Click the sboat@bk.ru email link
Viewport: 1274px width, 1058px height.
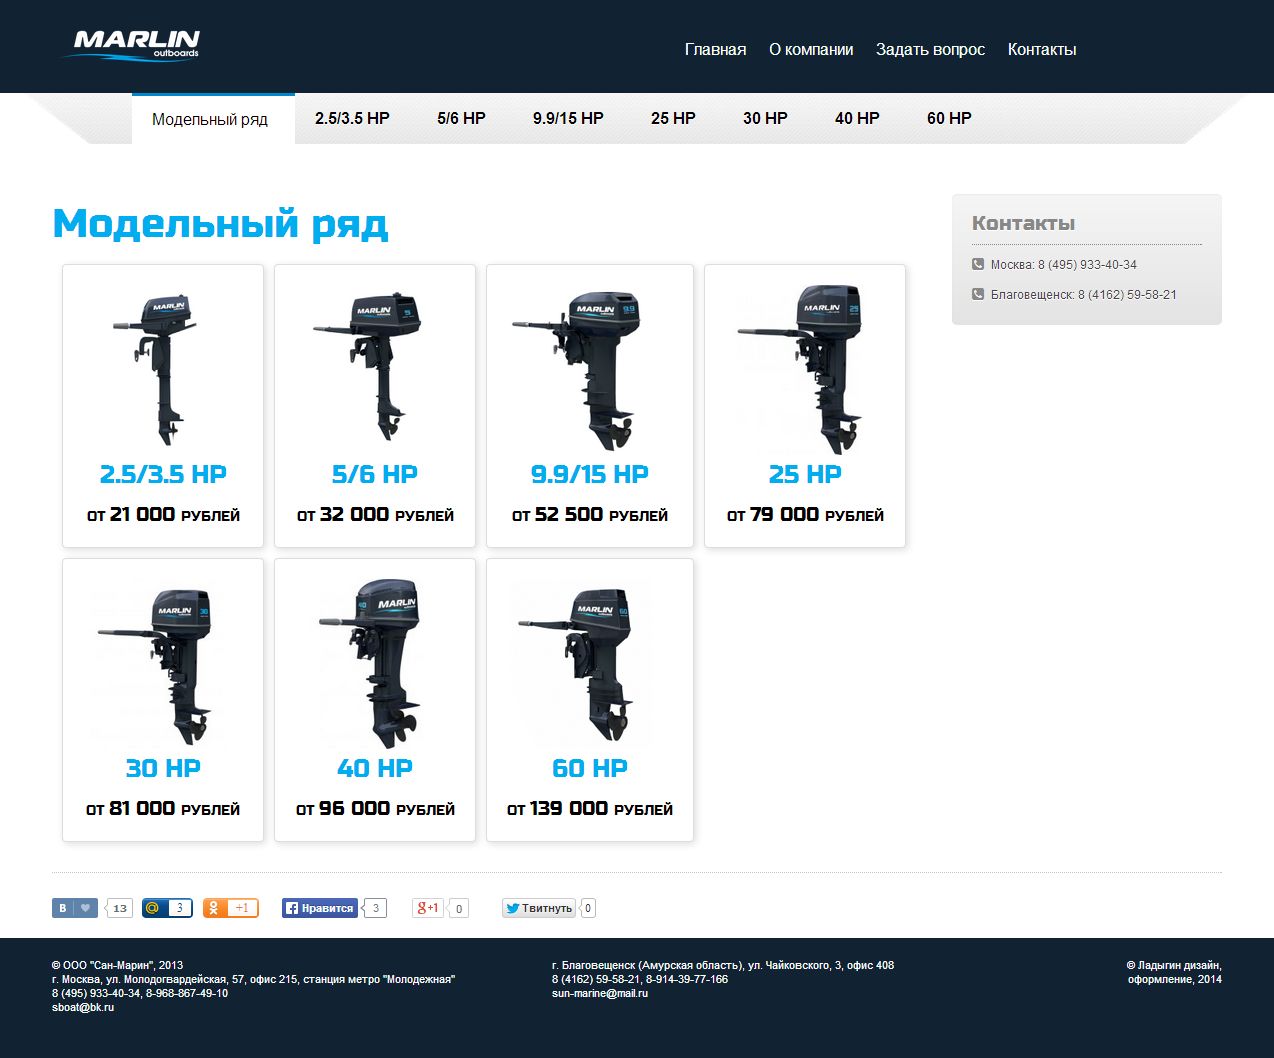tap(82, 1007)
